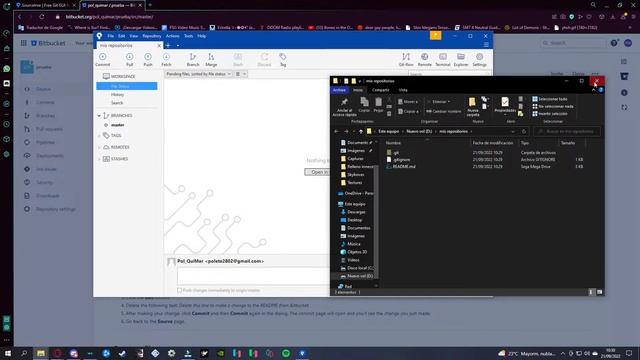Open dropdown arrow next to new tab plus
The image size is (640, 360).
tap(178, 46)
